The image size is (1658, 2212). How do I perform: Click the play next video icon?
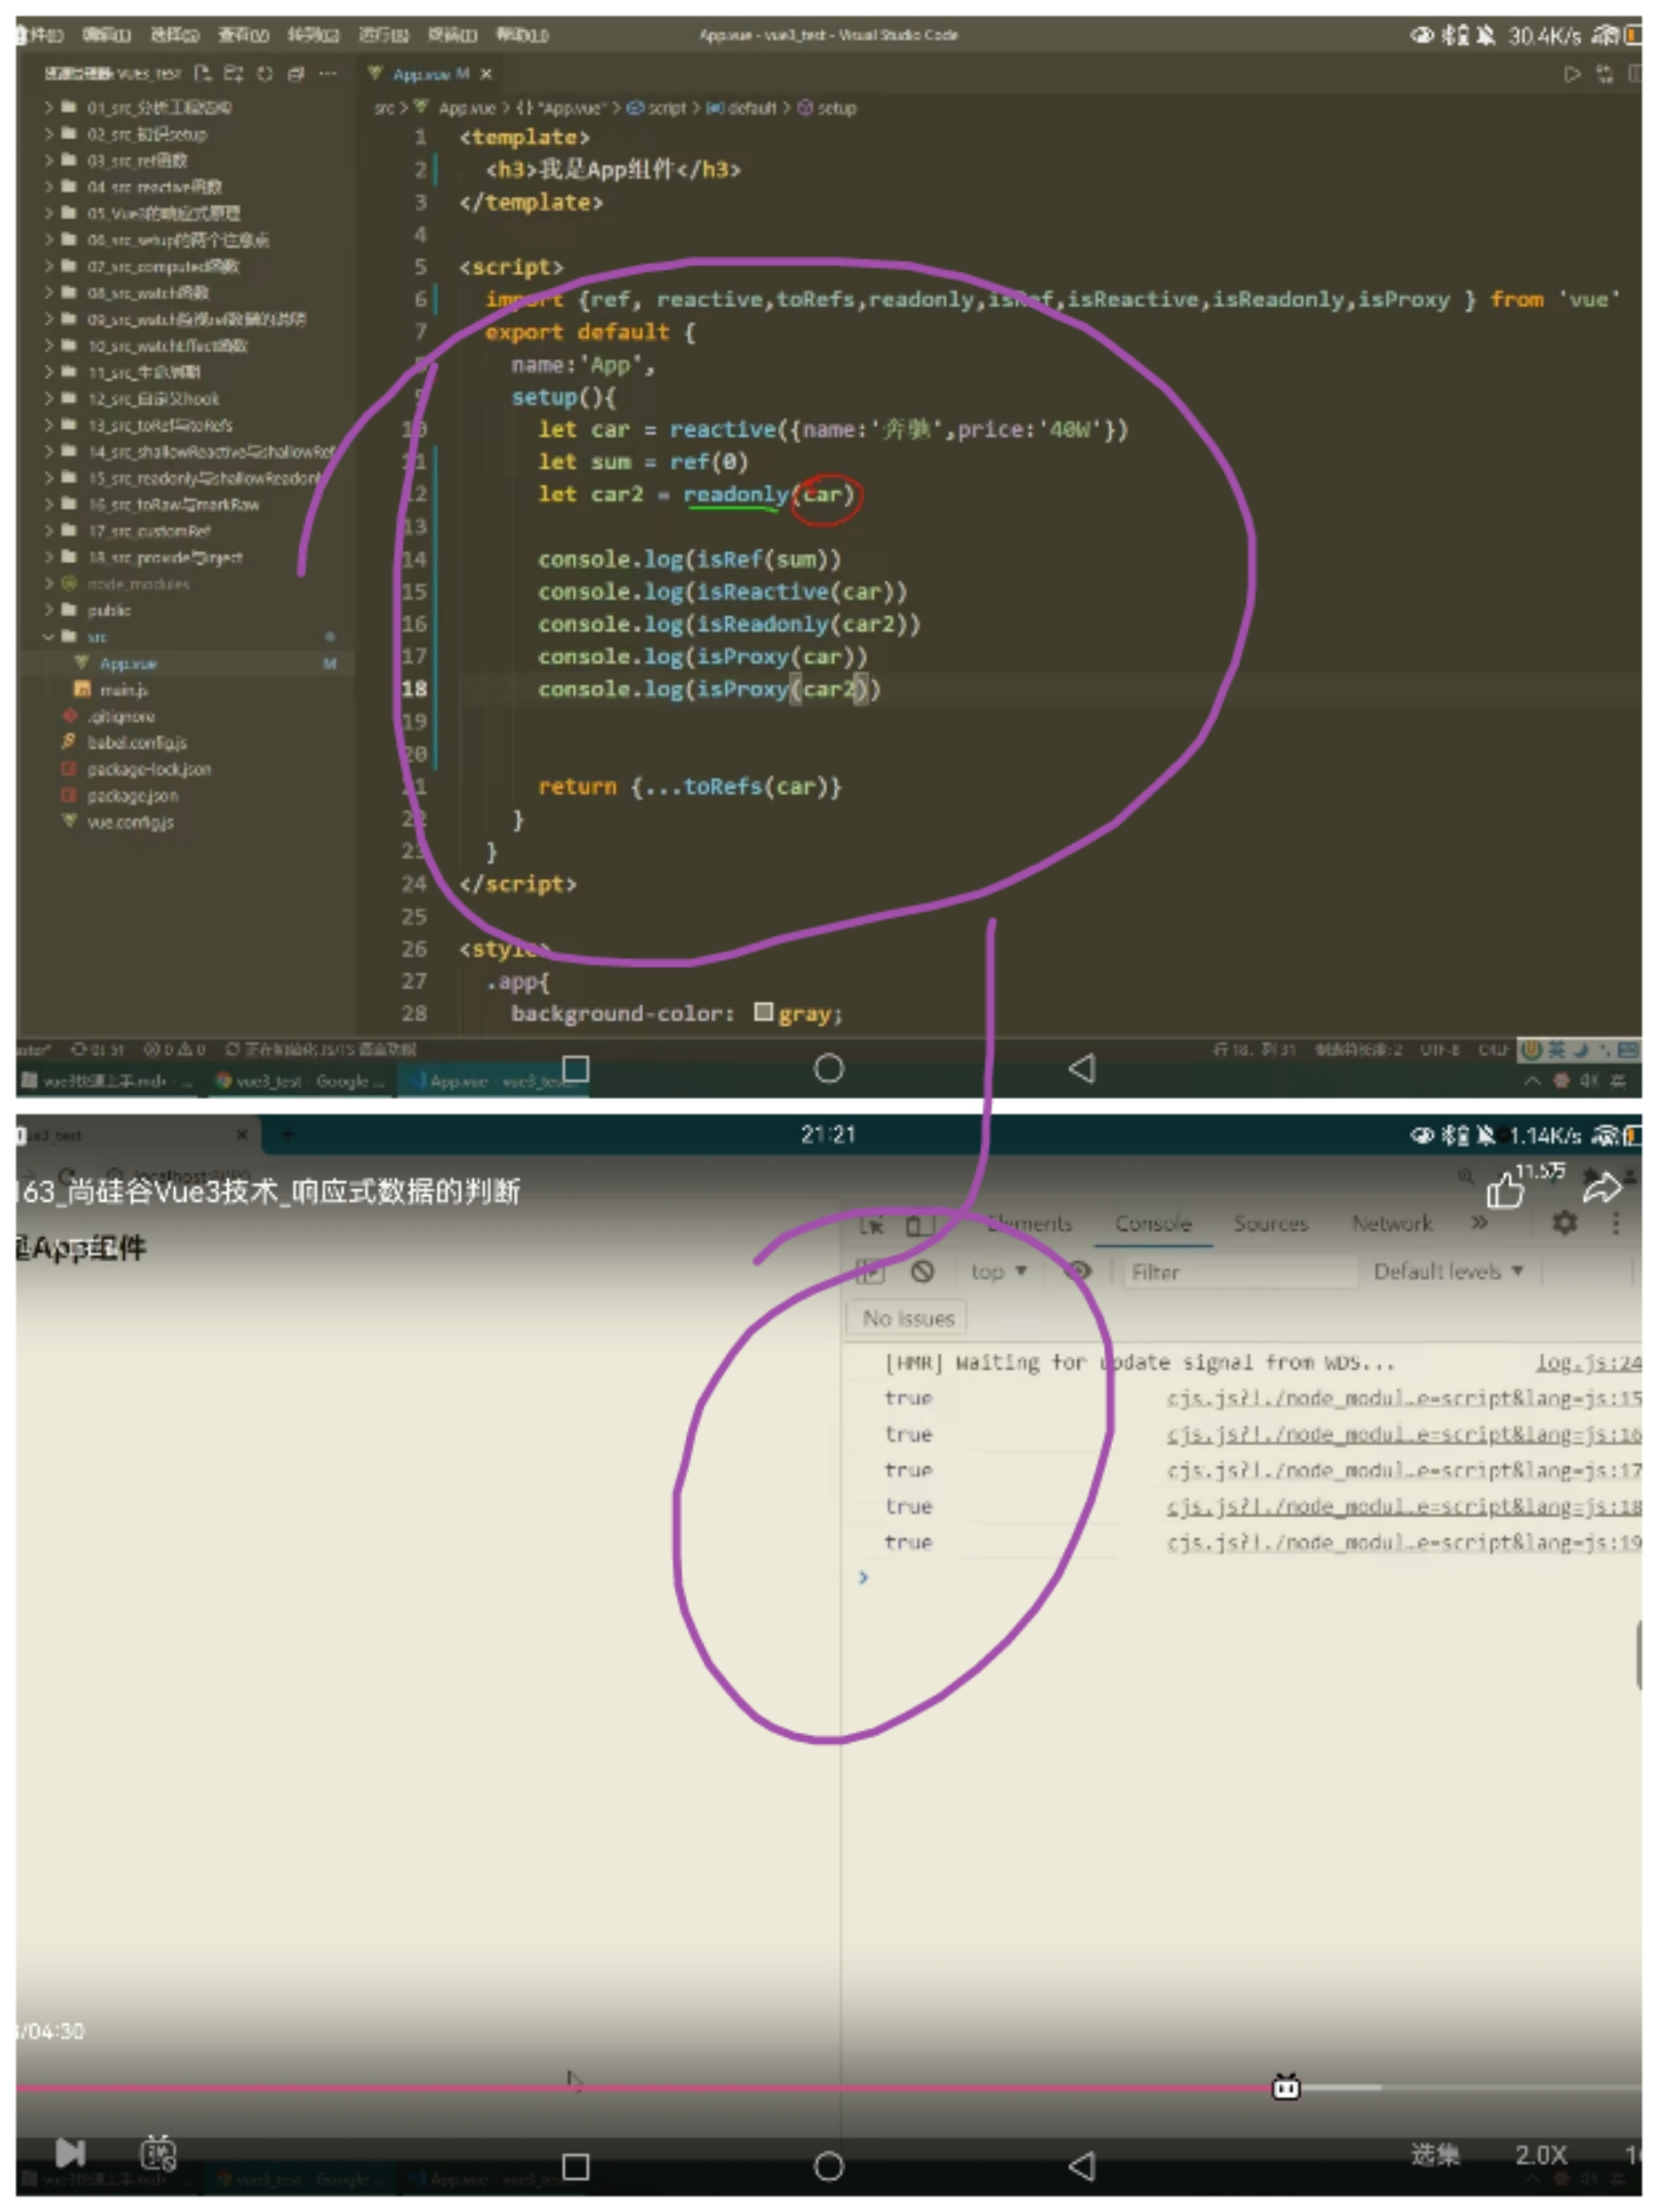point(70,2151)
